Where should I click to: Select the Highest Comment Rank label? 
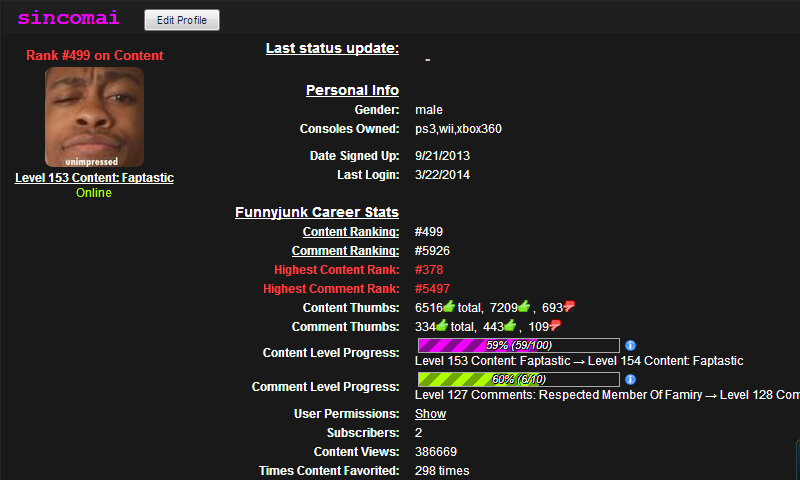pyautogui.click(x=331, y=288)
